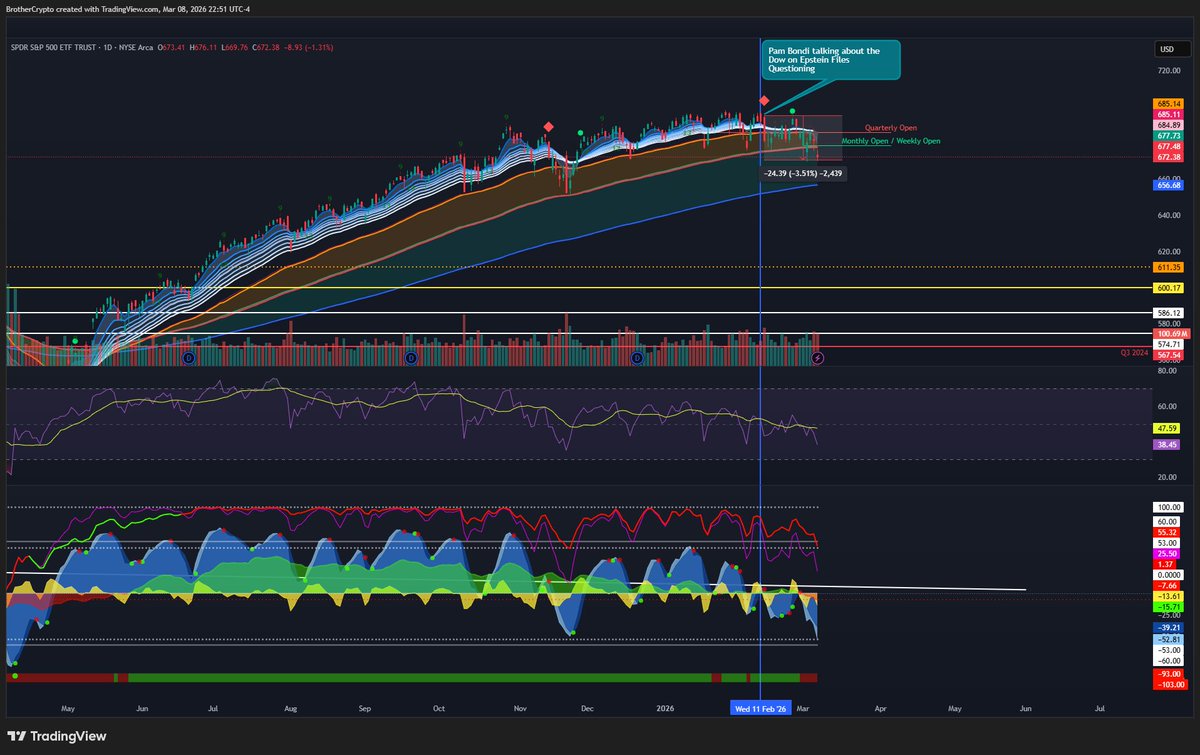This screenshot has height=755, width=1200.
Task: Click the Monthly Open / Weekly Open label
Action: (x=891, y=141)
